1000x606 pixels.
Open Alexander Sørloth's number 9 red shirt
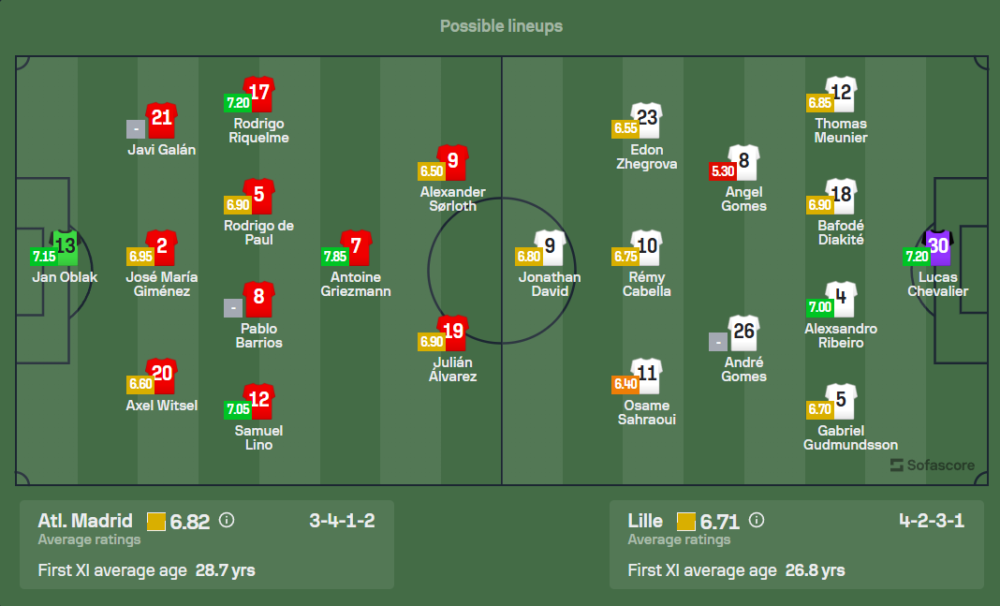pos(453,162)
